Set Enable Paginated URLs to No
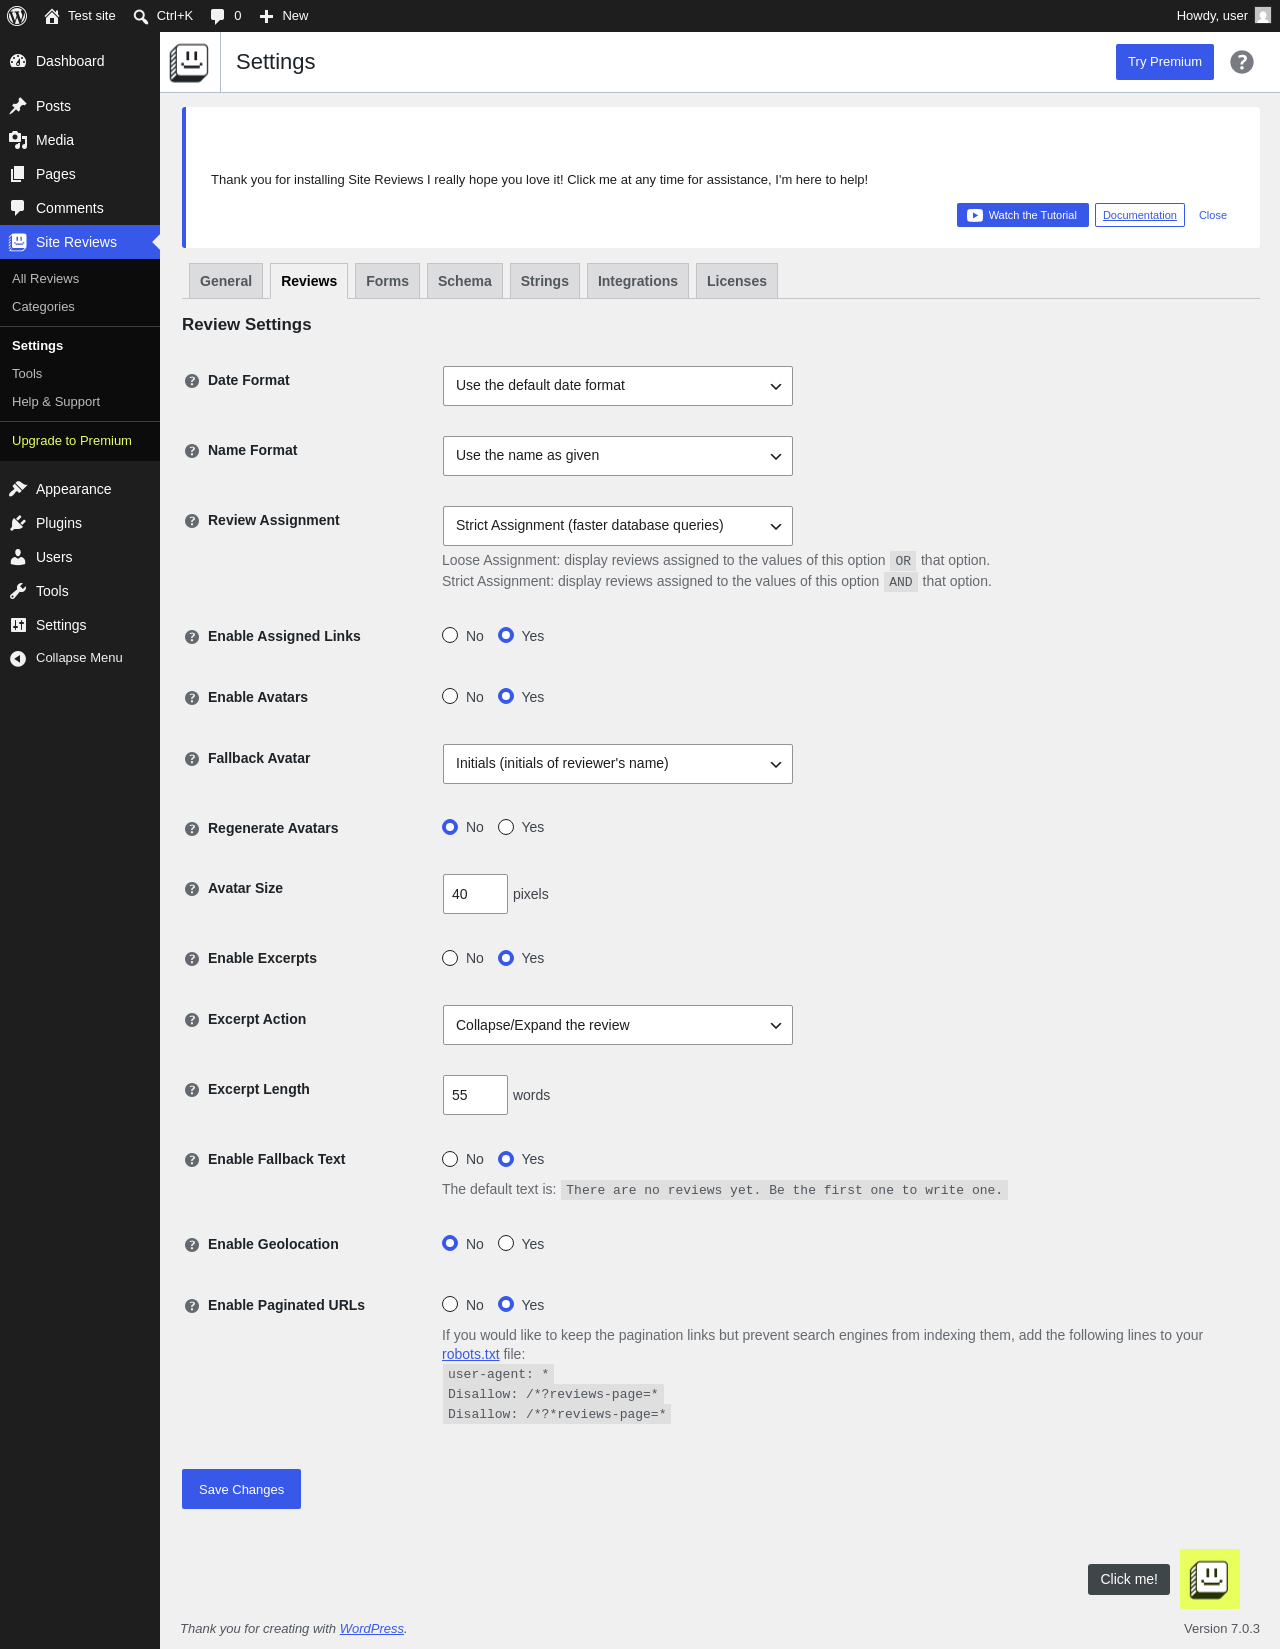Viewport: 1280px width, 1649px height. click(450, 1304)
